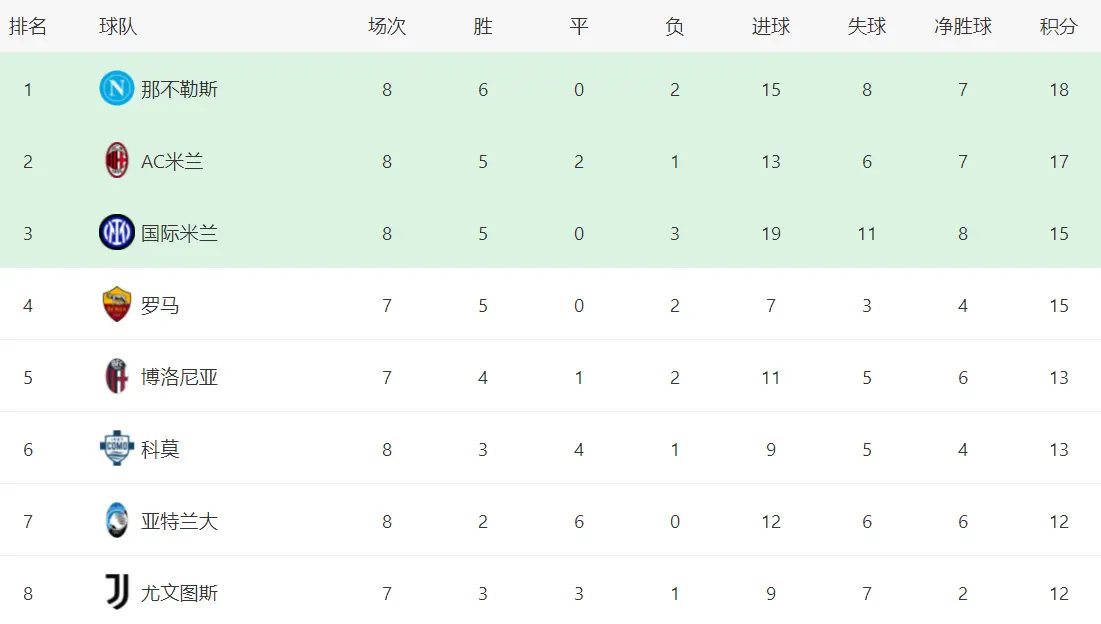Select the 排名 column header
The width and height of the screenshot is (1101, 624).
(x=28, y=27)
